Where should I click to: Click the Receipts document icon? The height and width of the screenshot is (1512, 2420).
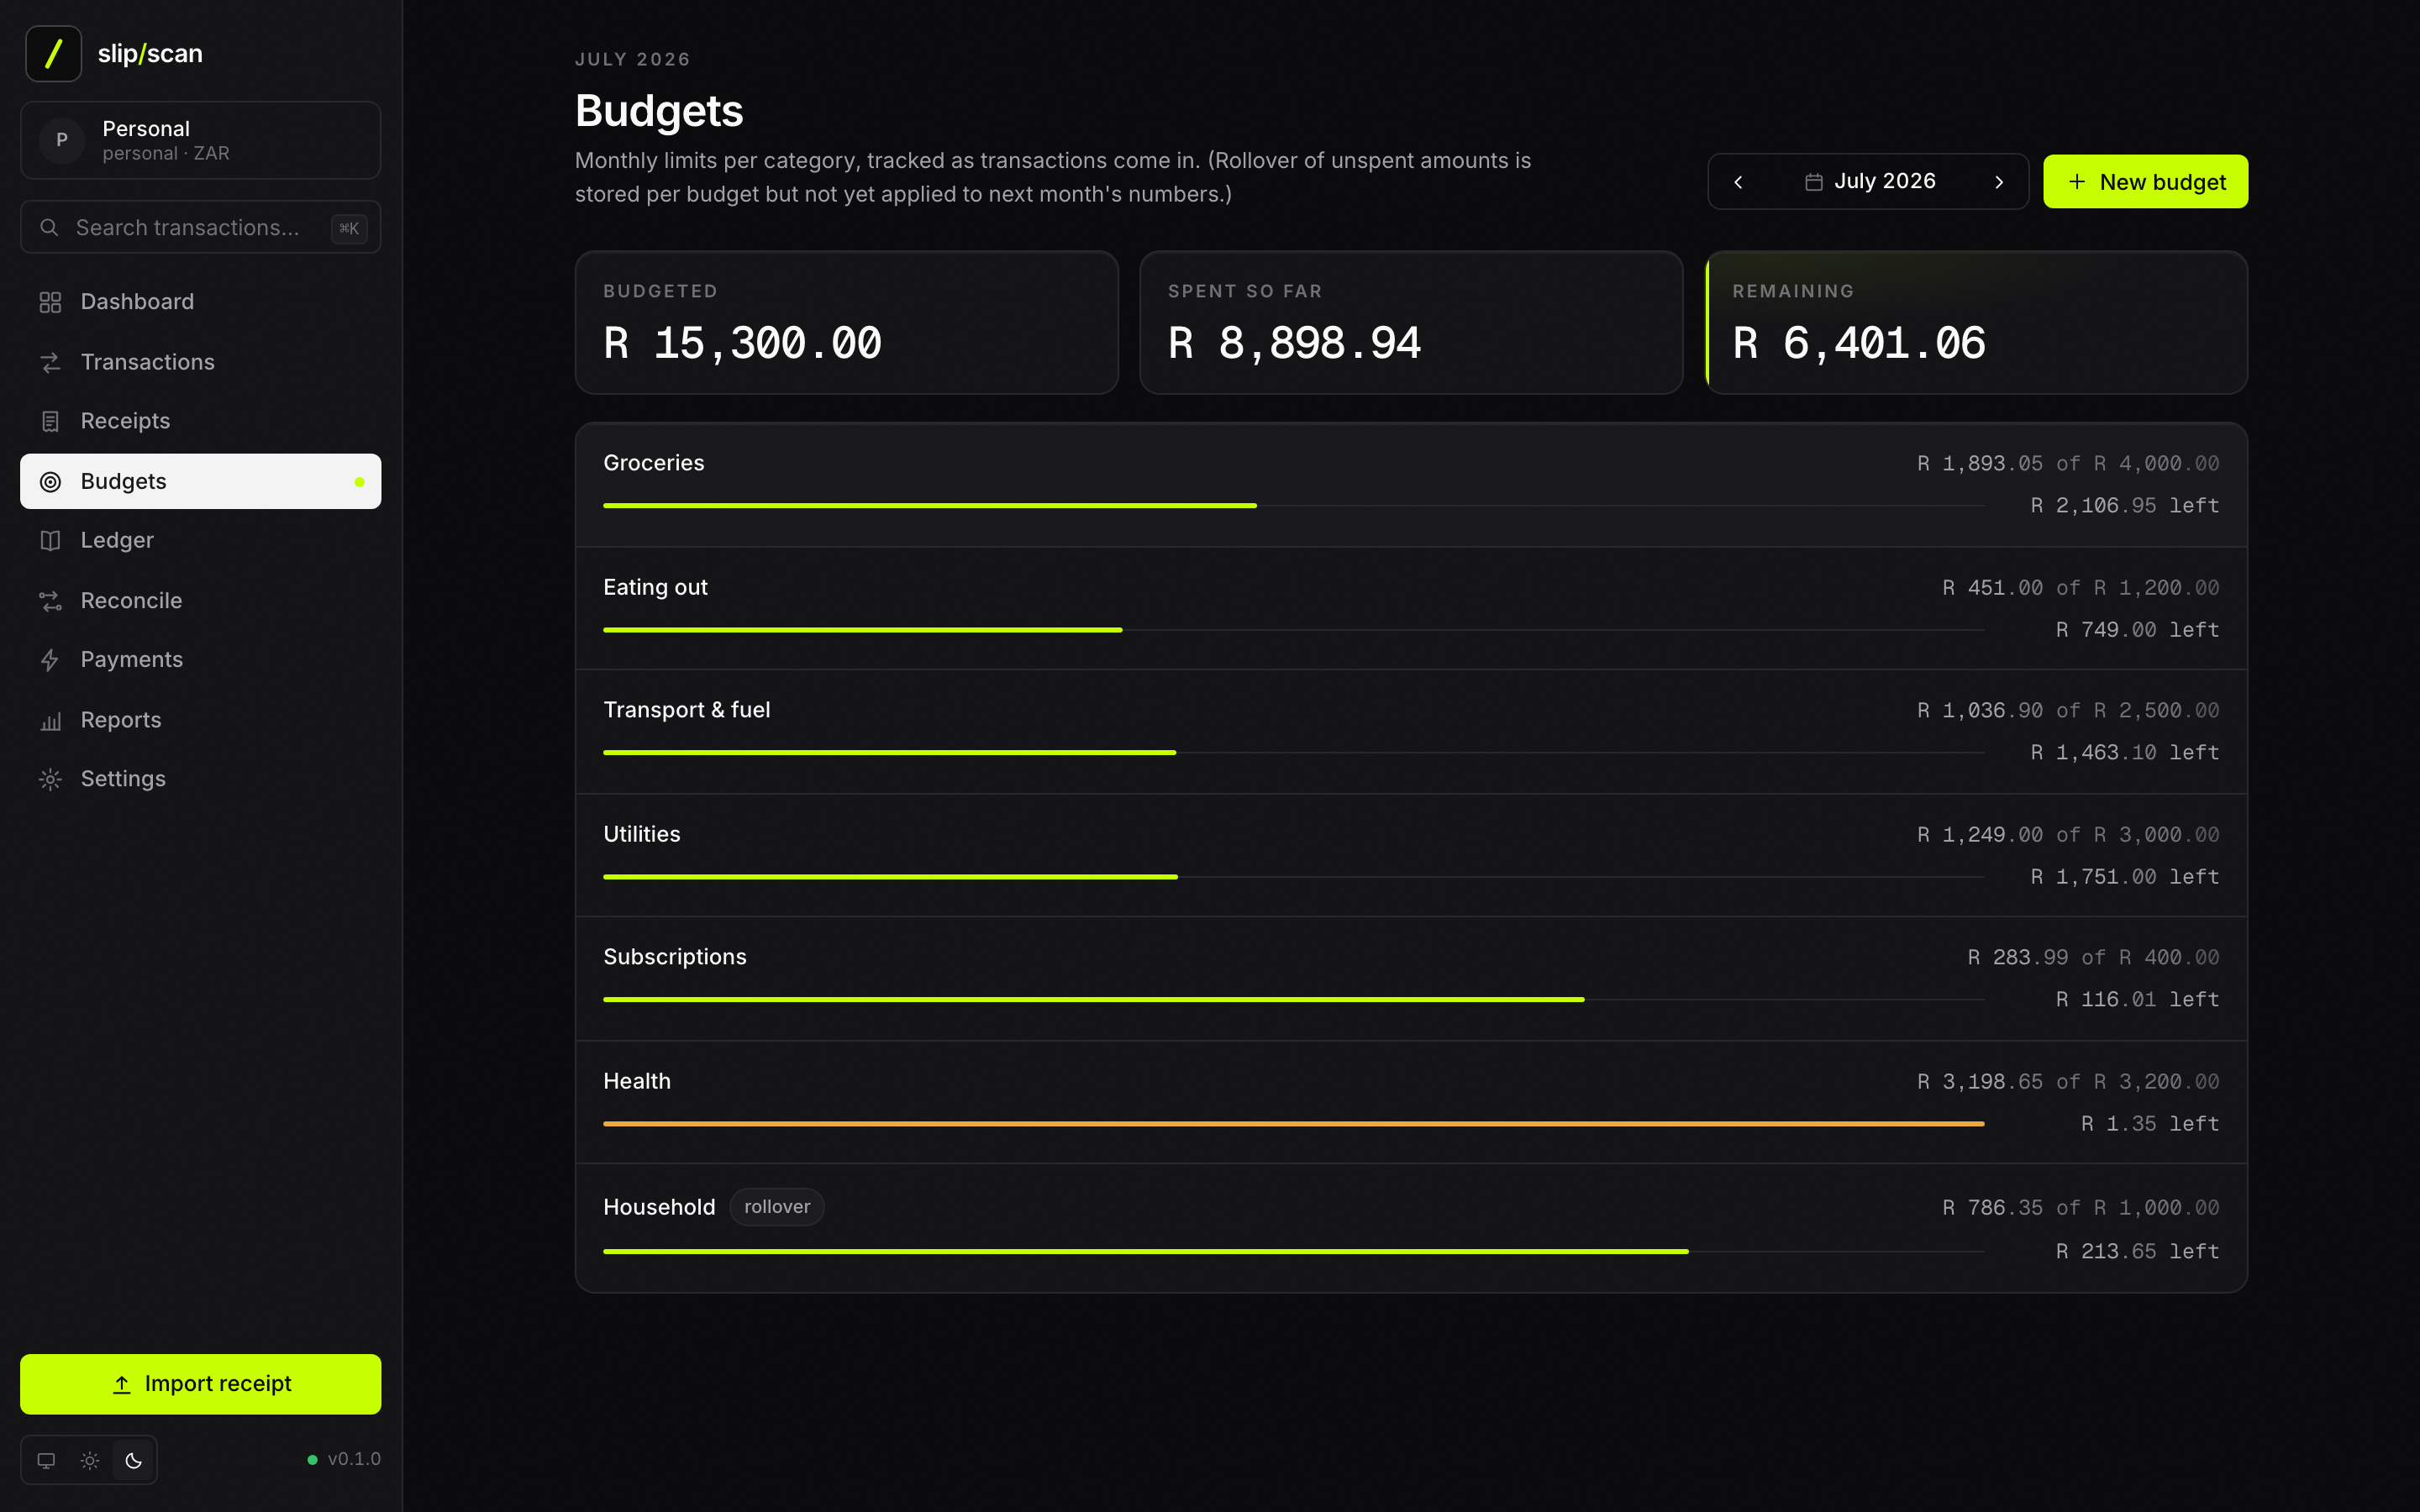[50, 421]
